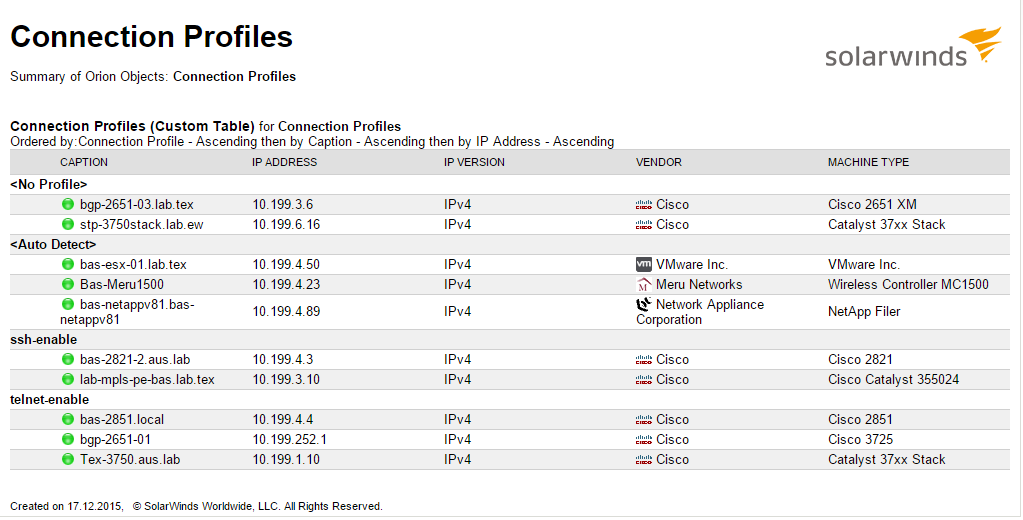1023x520 pixels.
Task: Select the <No Profile> group header
Action: click(x=49, y=185)
